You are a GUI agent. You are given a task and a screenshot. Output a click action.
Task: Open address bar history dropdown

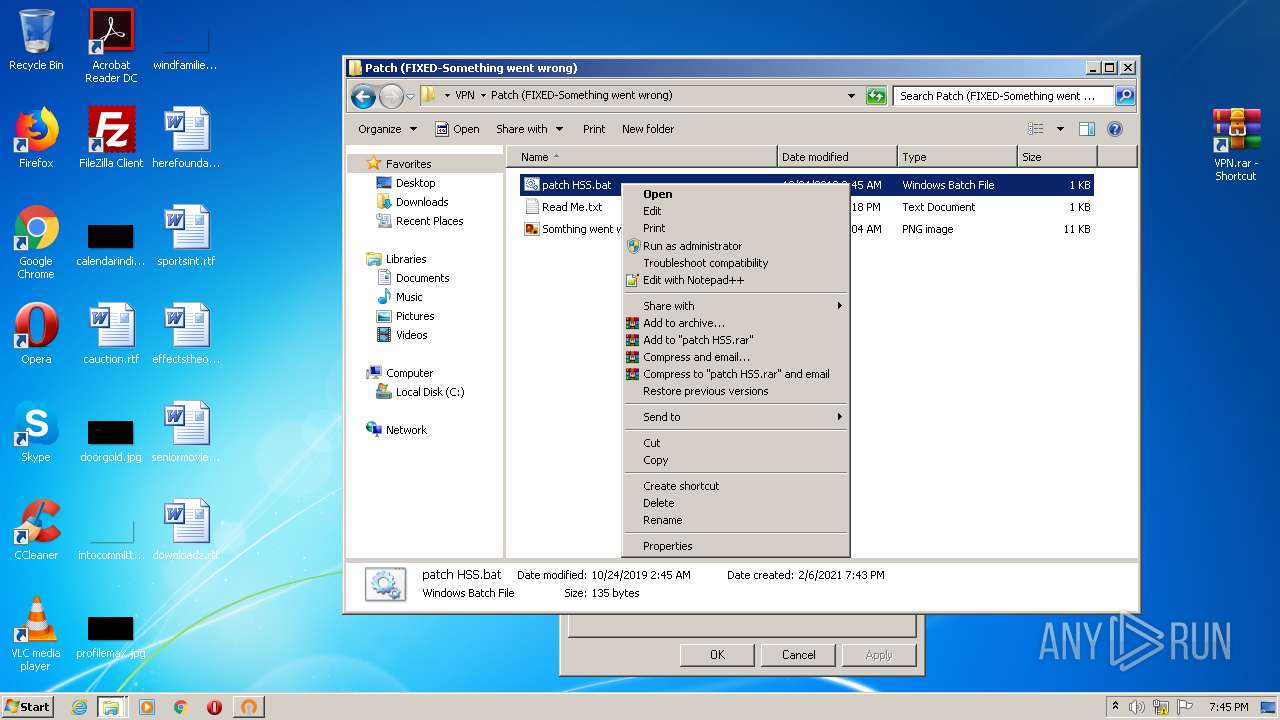click(x=851, y=96)
